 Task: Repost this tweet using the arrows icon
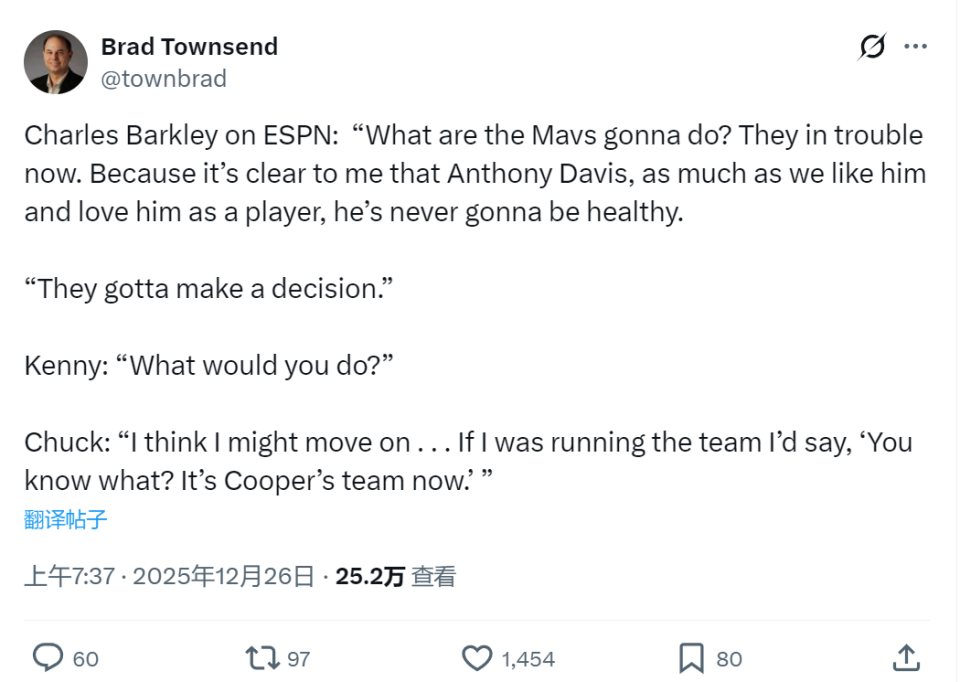262,657
